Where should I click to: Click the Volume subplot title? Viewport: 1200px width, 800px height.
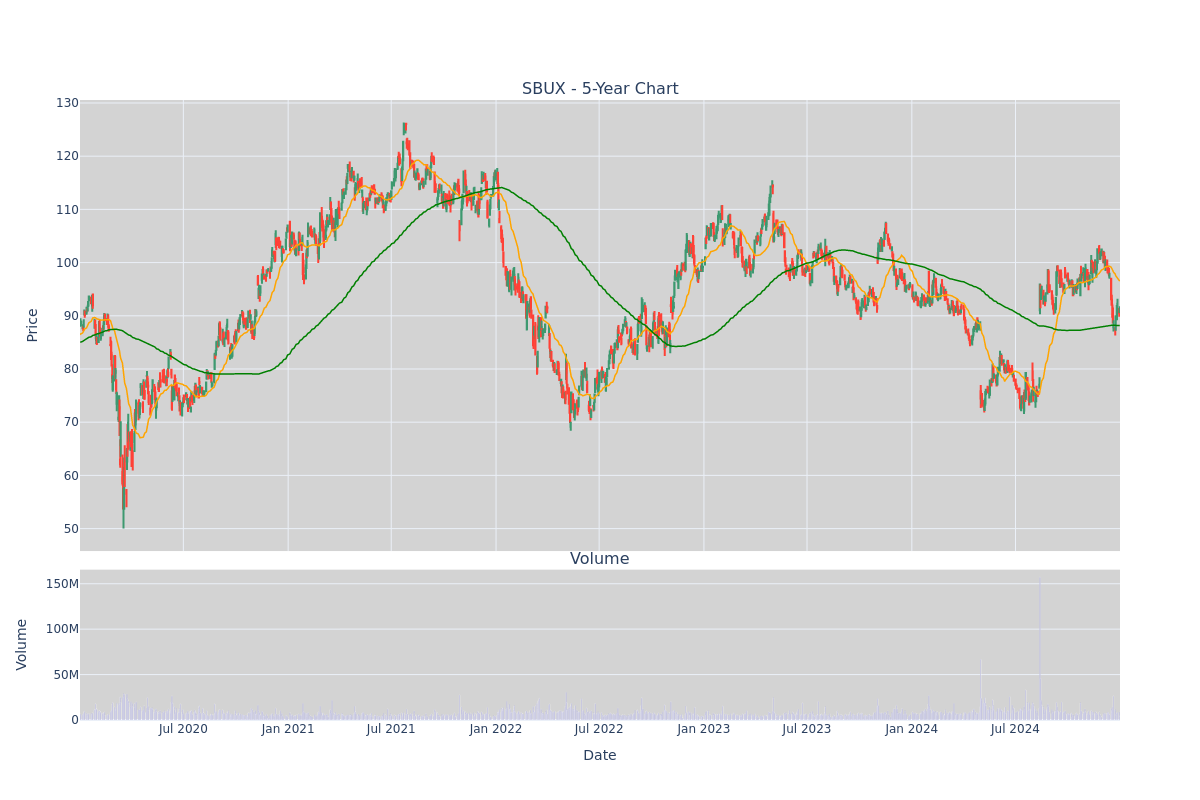point(600,559)
